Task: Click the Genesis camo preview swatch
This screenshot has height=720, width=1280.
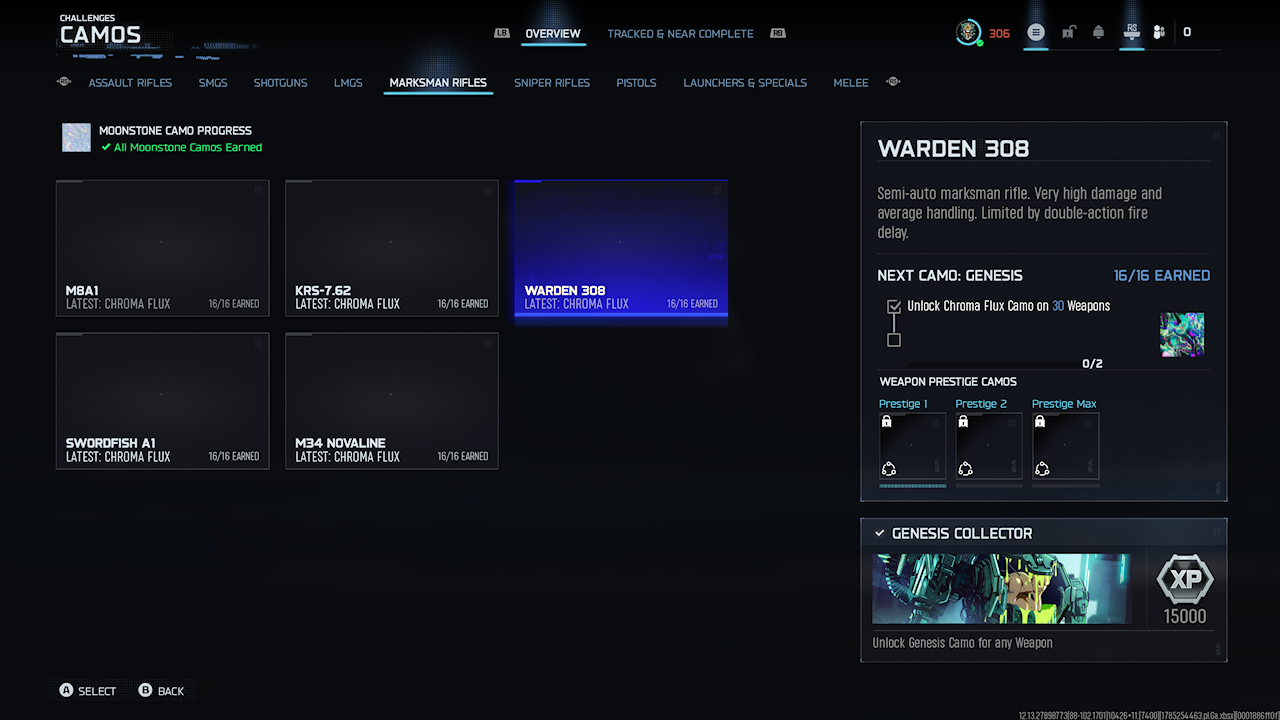Action: tap(1182, 334)
